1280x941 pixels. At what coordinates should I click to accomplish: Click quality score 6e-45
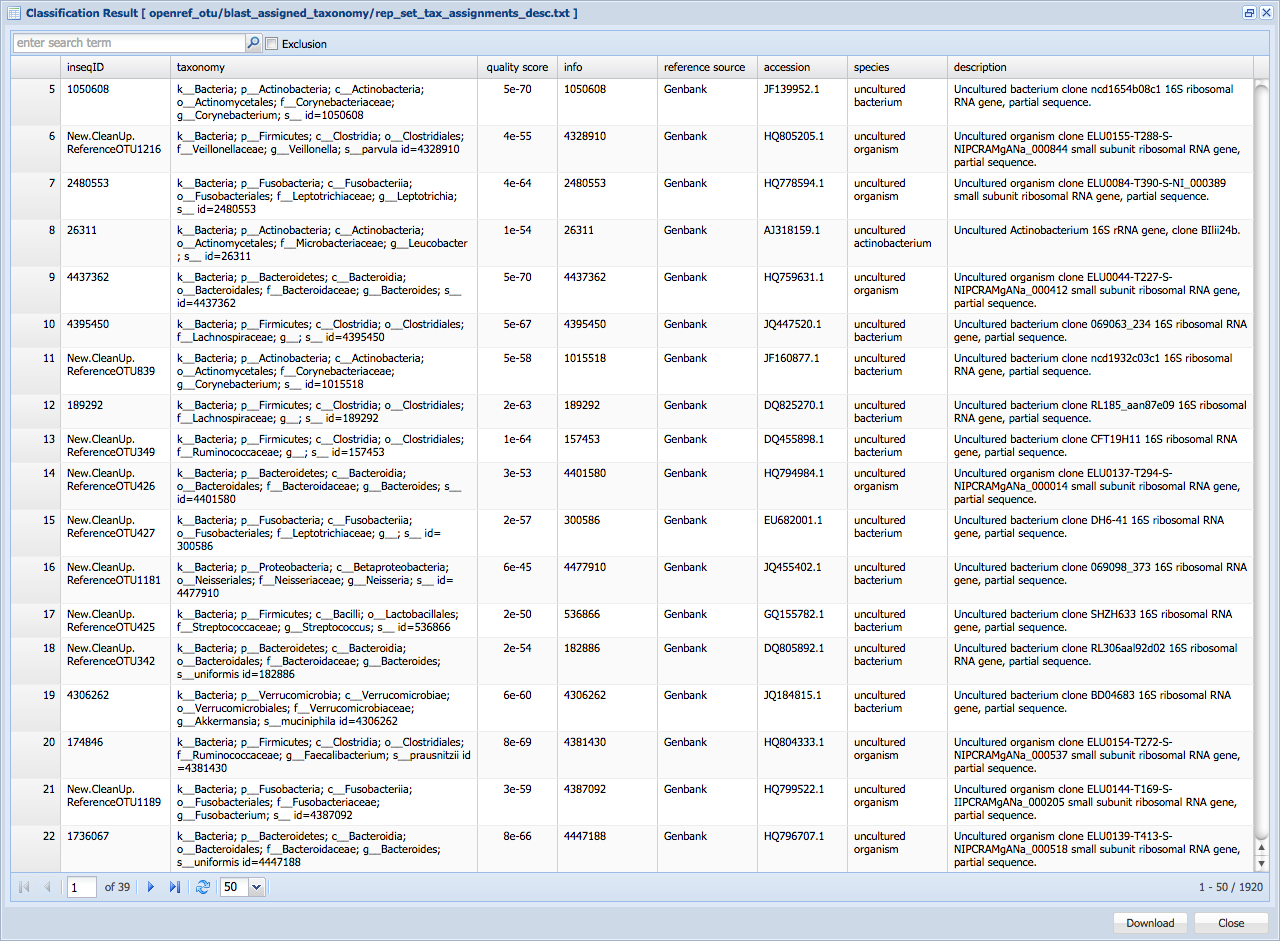518,567
